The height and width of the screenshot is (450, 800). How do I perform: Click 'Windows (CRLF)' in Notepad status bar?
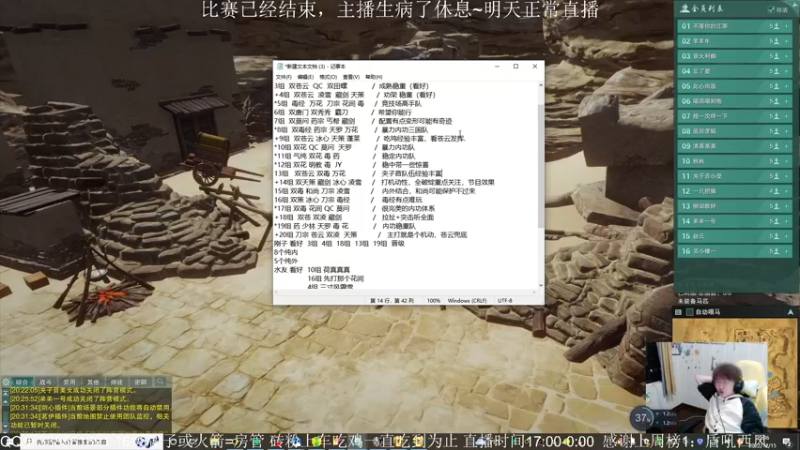467,301
